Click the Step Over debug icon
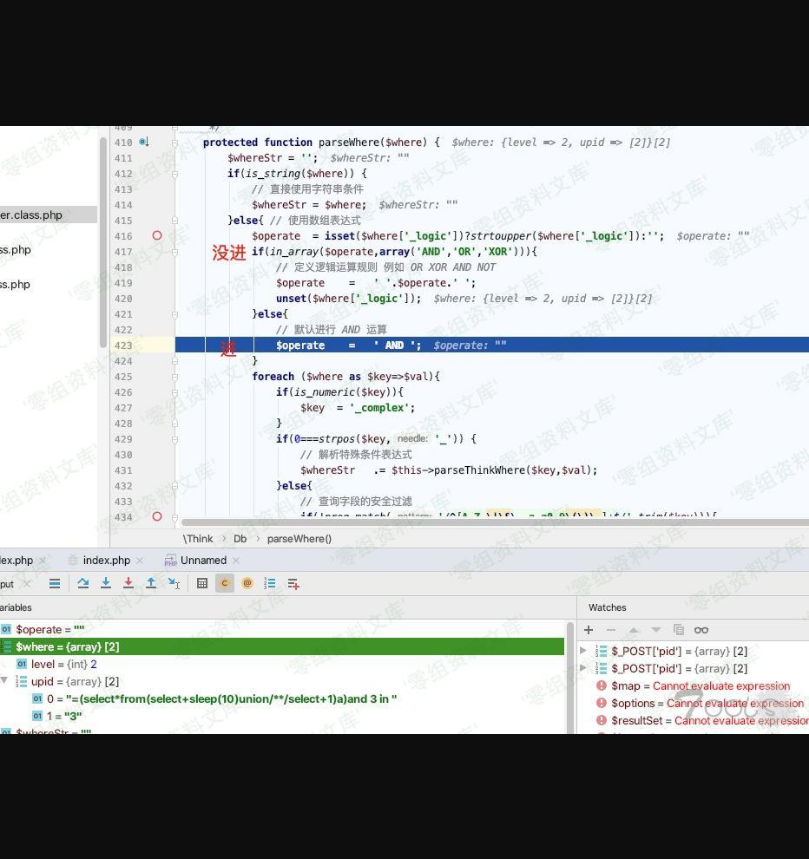The width and height of the screenshot is (809, 859). pos(83,584)
